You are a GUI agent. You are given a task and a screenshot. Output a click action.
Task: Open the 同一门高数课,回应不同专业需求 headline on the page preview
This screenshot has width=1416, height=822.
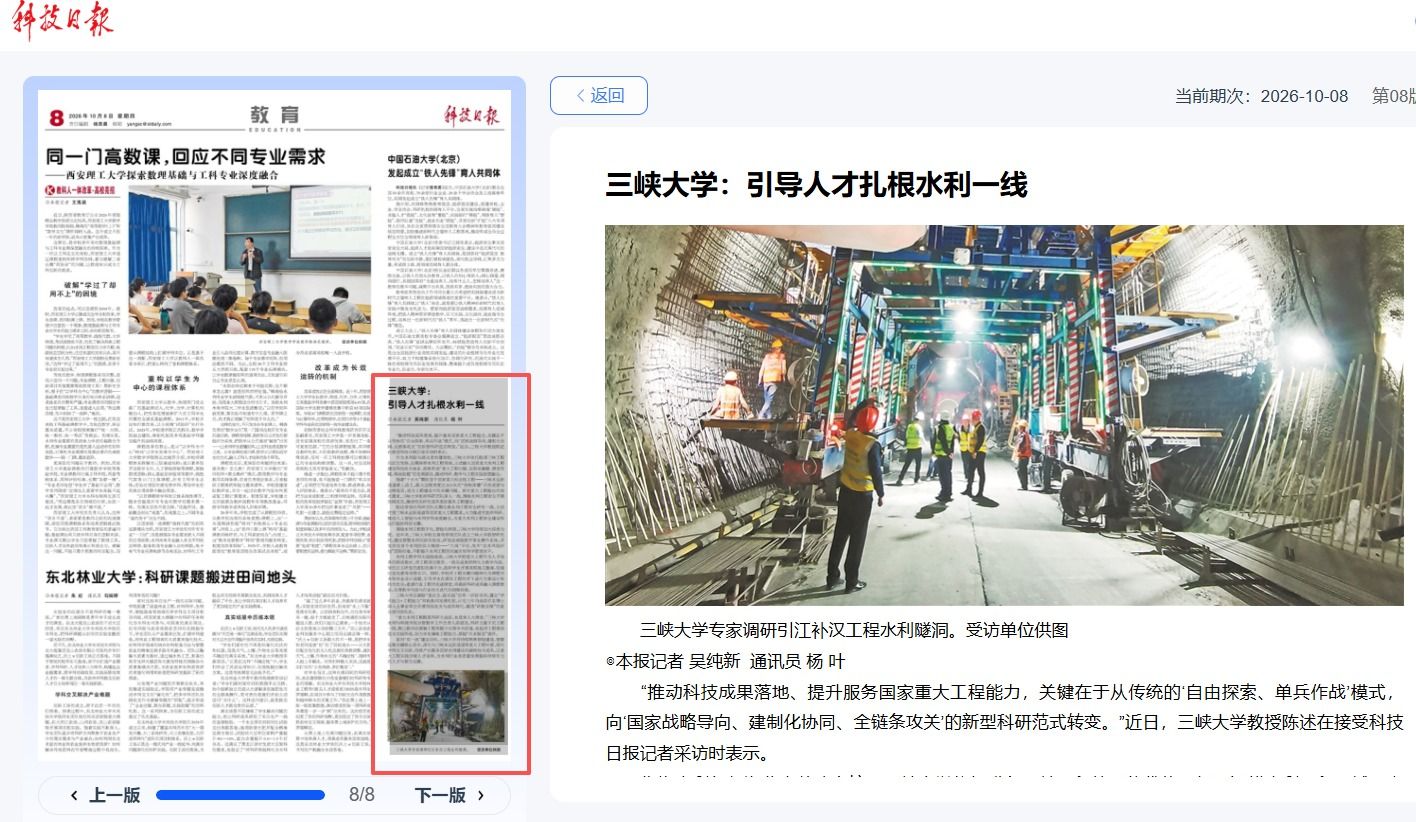tap(187, 157)
